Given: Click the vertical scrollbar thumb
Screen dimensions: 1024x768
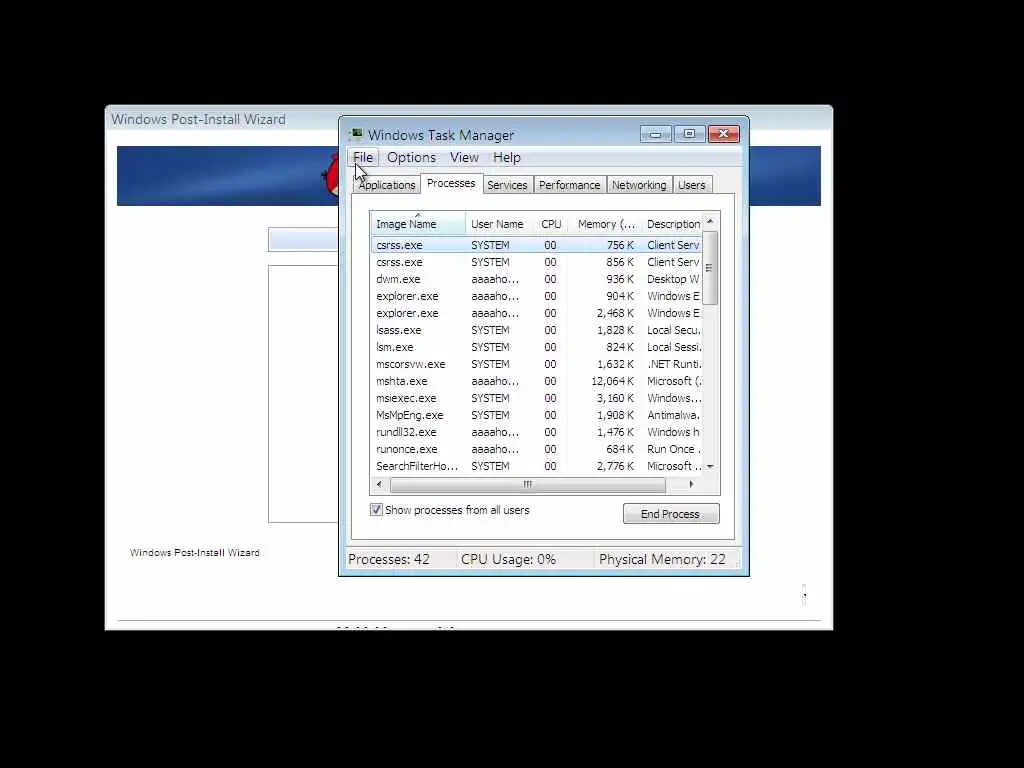Looking at the screenshot, I should click(x=710, y=268).
